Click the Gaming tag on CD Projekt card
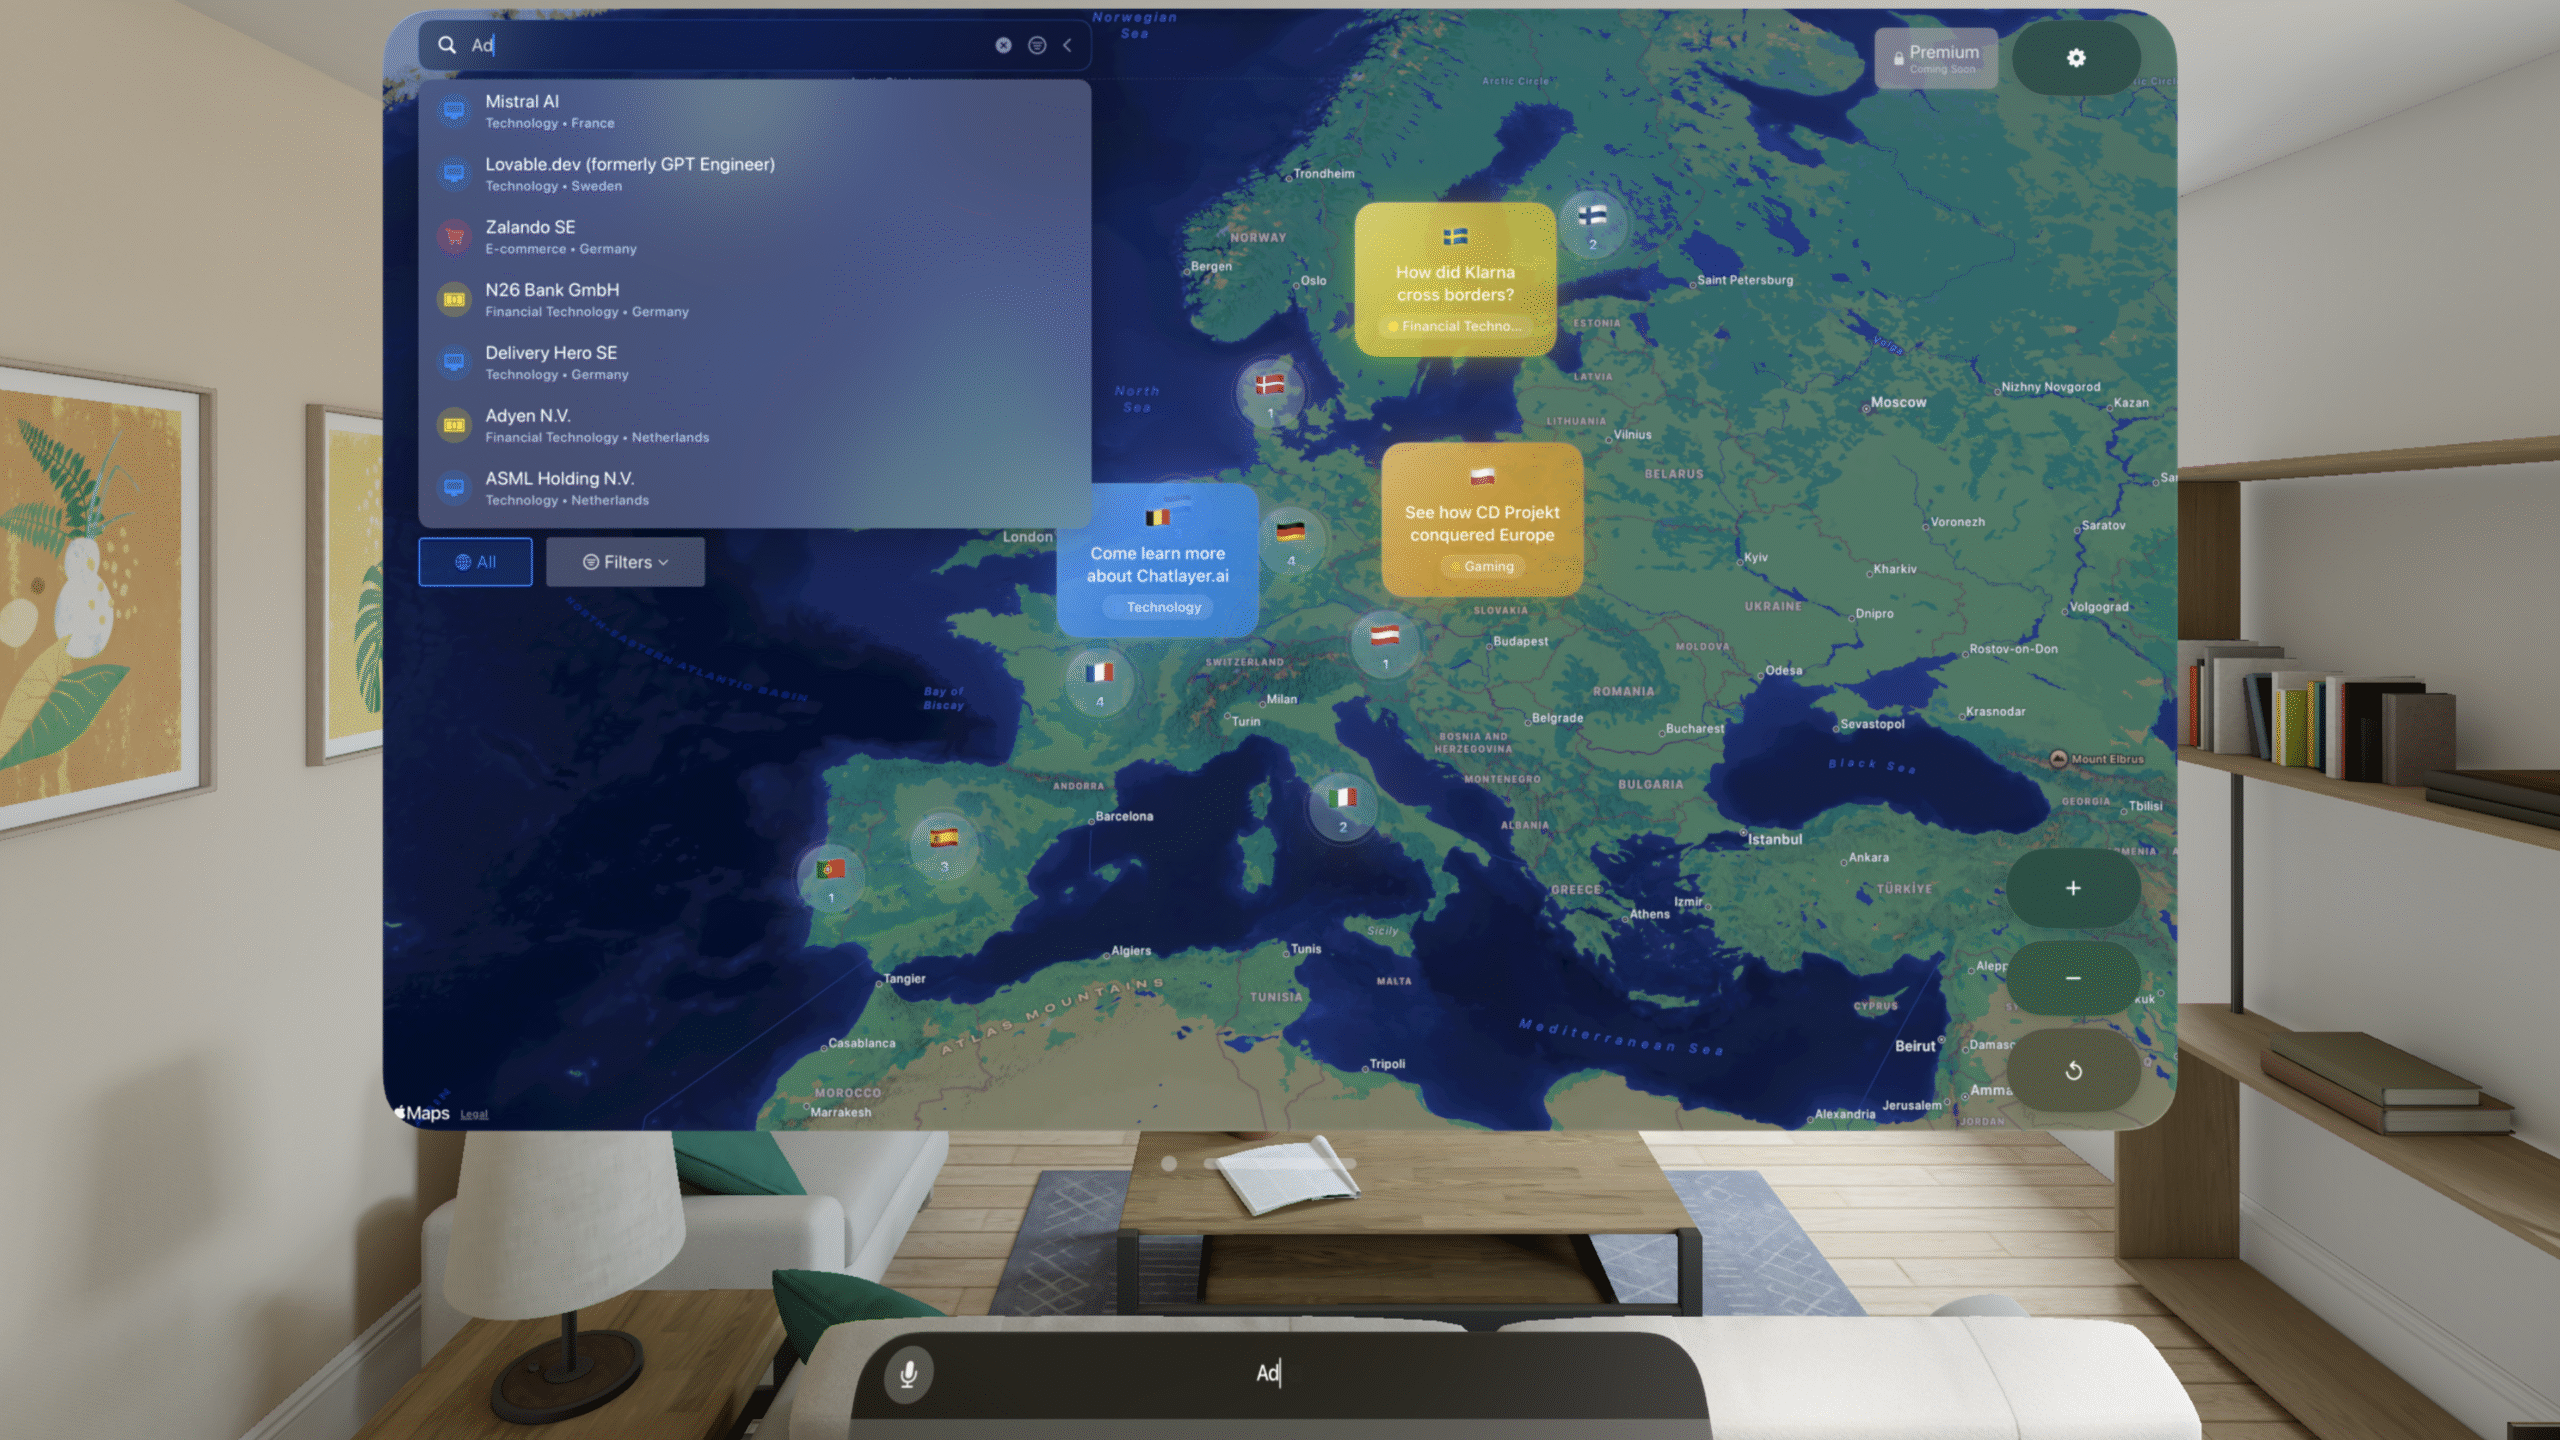Screen dimensions: 2560x1440 click(1482, 566)
